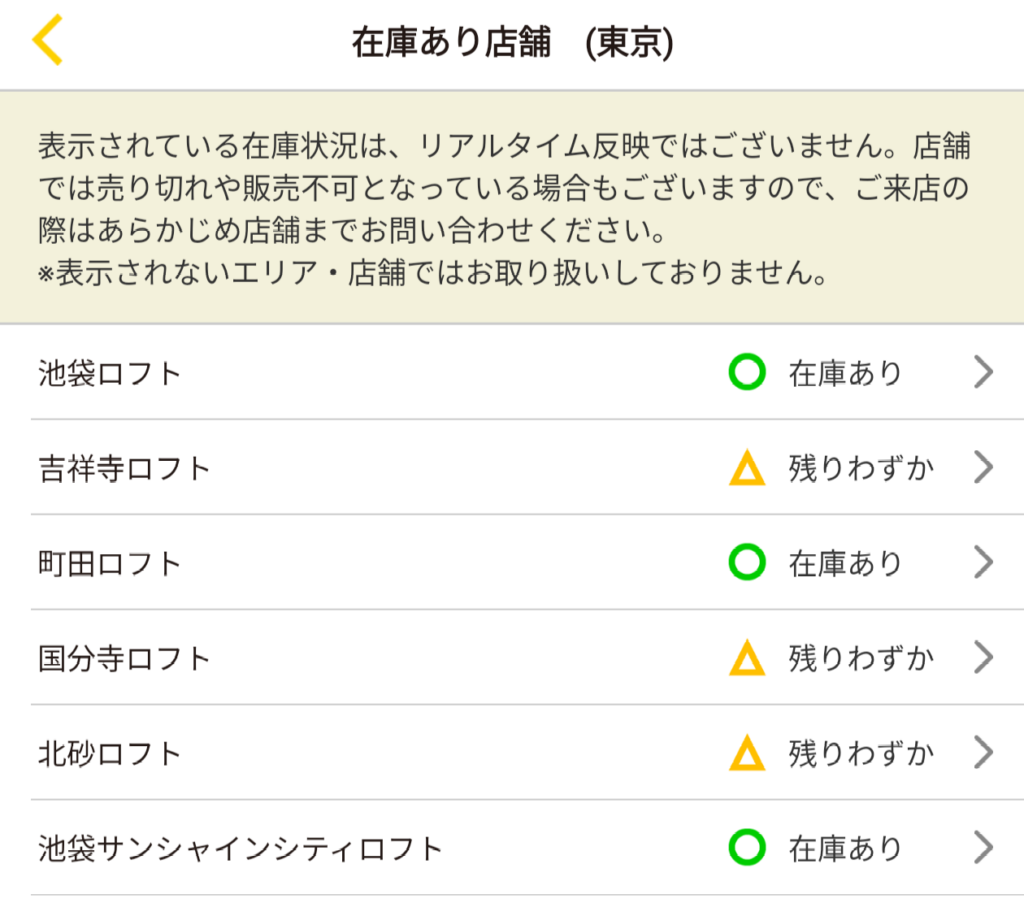Tap the 在庫あり label next to 町田ロフト
This screenshot has width=1024, height=899.
click(x=845, y=562)
